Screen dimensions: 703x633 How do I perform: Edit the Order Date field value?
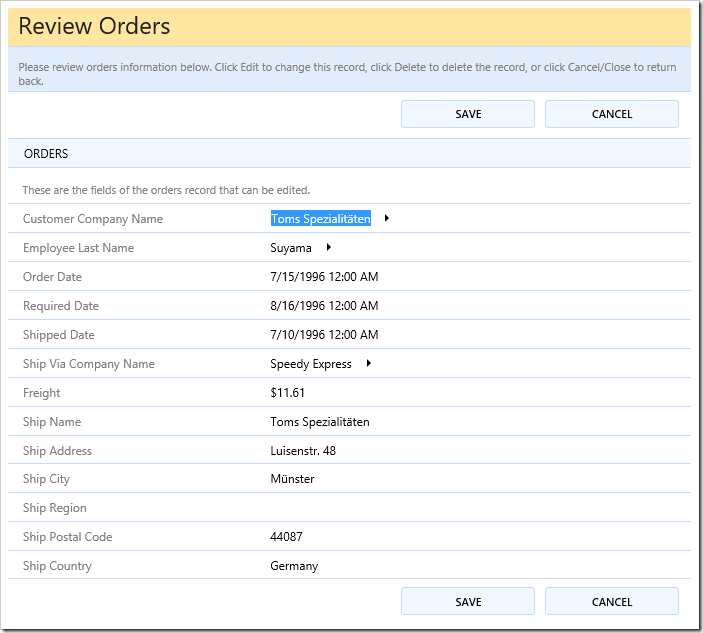324,277
